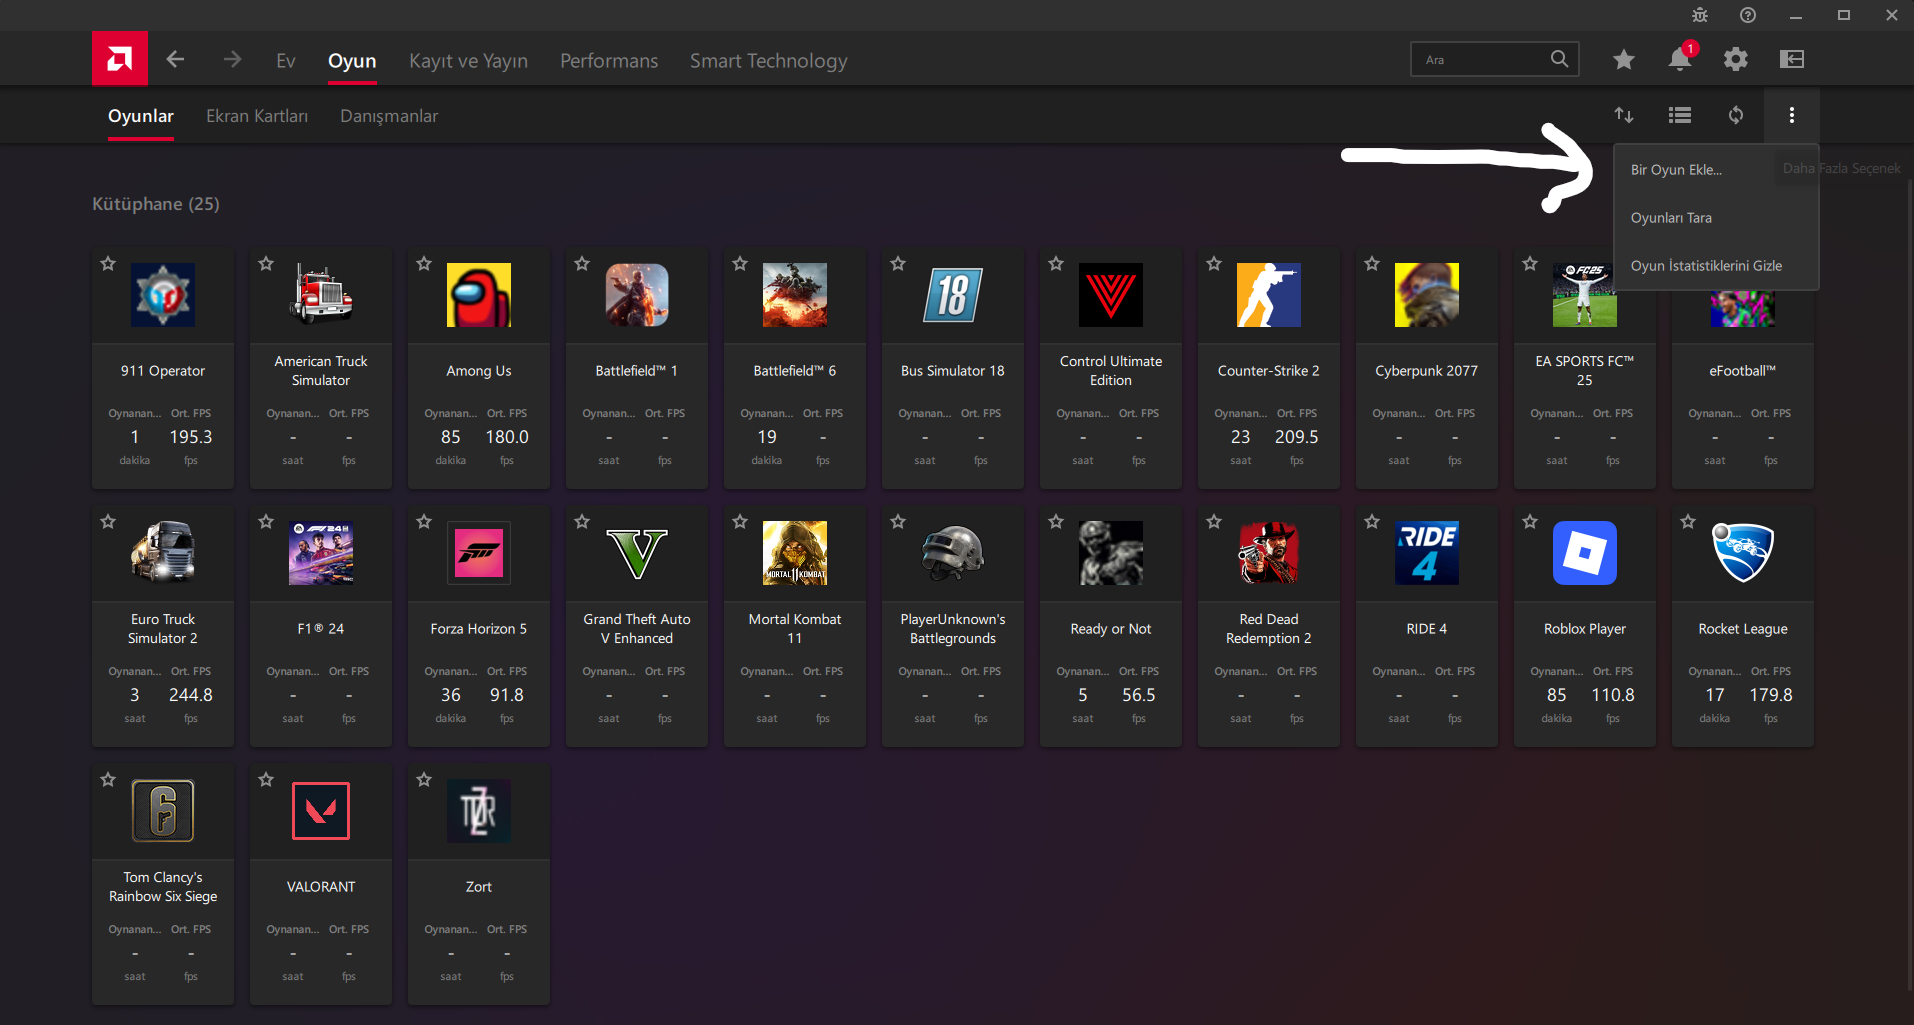Toggle favorite star on Battlefield 1
1914x1025 pixels.
point(582,264)
